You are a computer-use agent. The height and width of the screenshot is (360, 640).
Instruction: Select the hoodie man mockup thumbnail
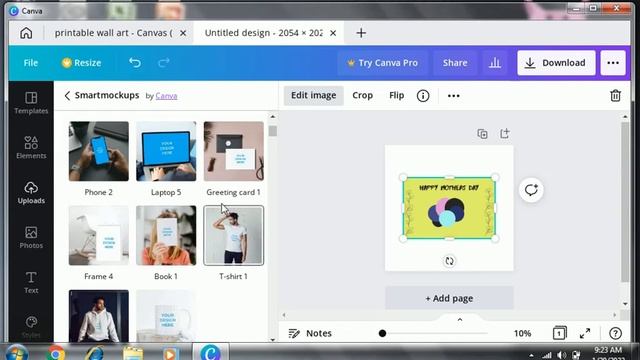pyautogui.click(x=99, y=316)
